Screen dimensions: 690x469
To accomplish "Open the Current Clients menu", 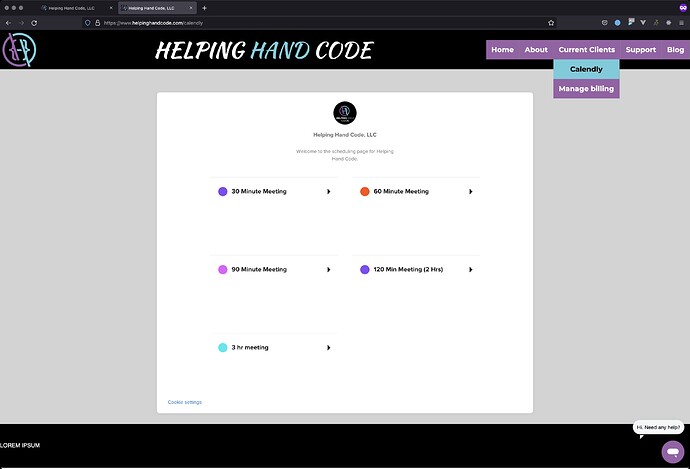I will pyautogui.click(x=587, y=50).
